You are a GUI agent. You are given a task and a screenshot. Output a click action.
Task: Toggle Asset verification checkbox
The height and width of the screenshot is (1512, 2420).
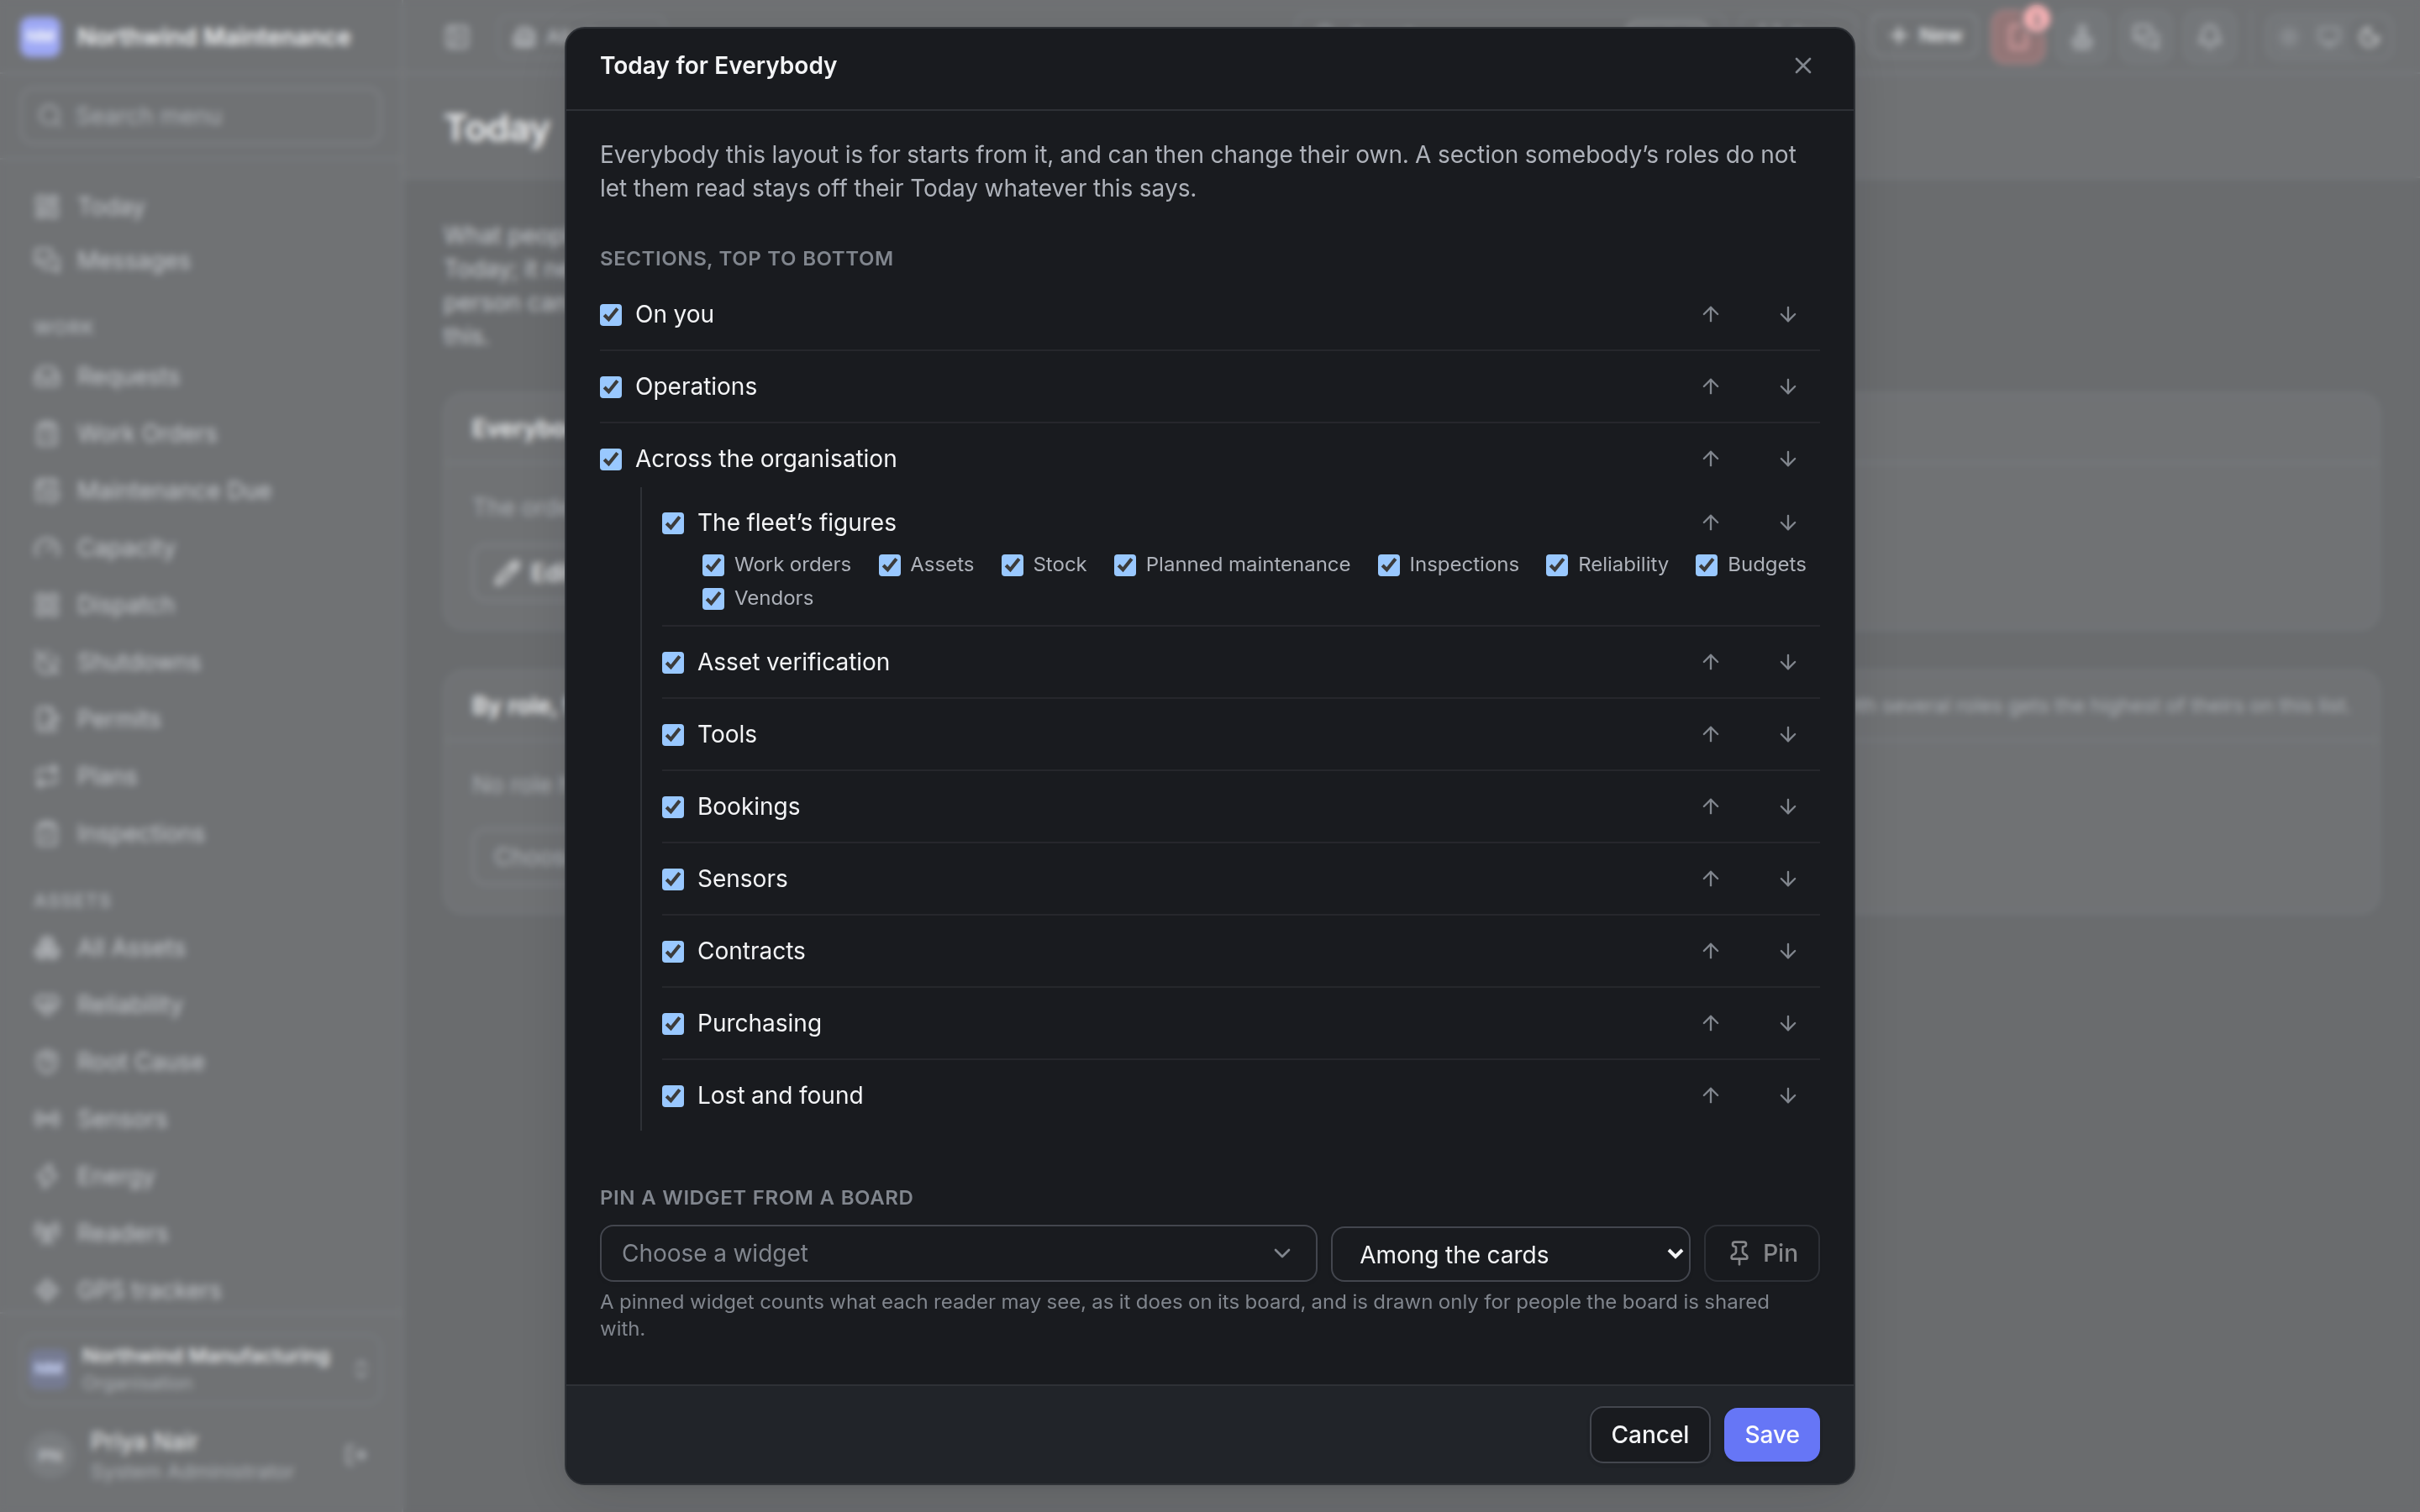point(673,662)
